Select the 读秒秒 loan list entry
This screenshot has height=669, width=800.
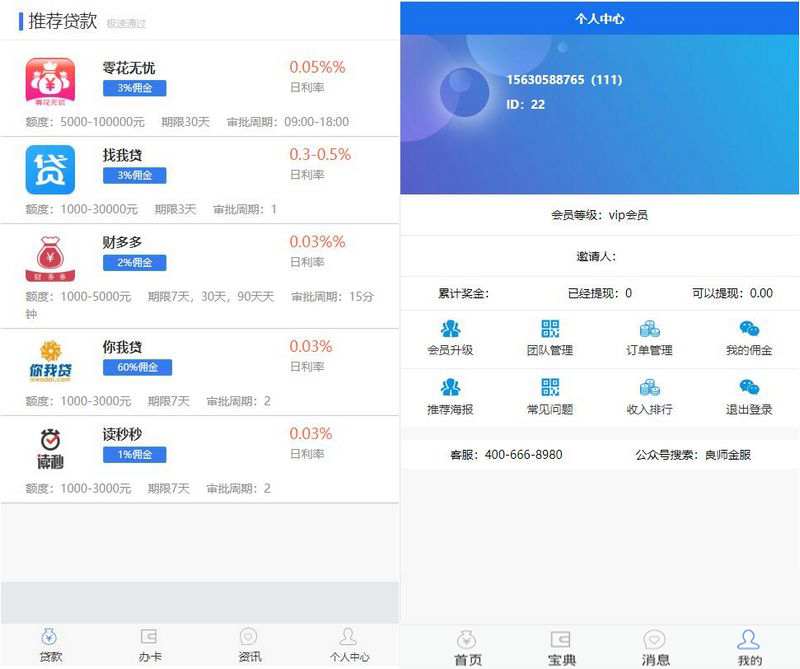point(200,455)
